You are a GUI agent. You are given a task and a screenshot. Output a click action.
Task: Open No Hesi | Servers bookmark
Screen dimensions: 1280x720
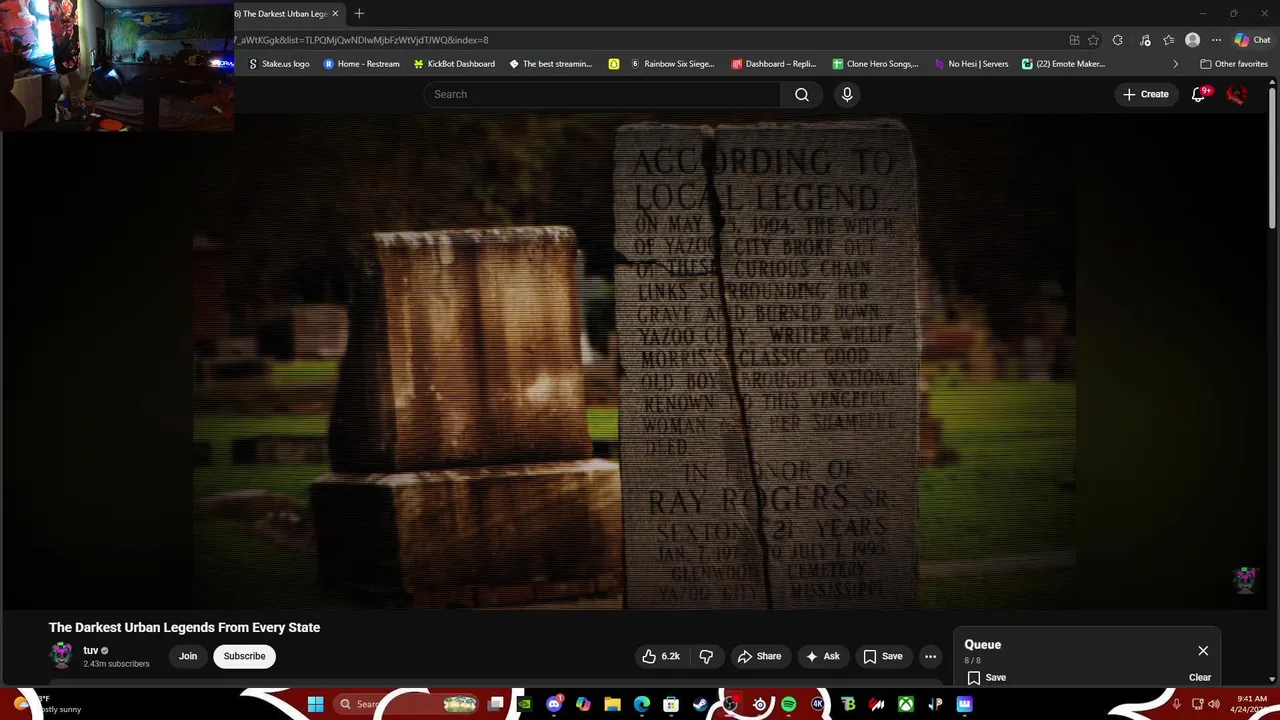tap(971, 64)
